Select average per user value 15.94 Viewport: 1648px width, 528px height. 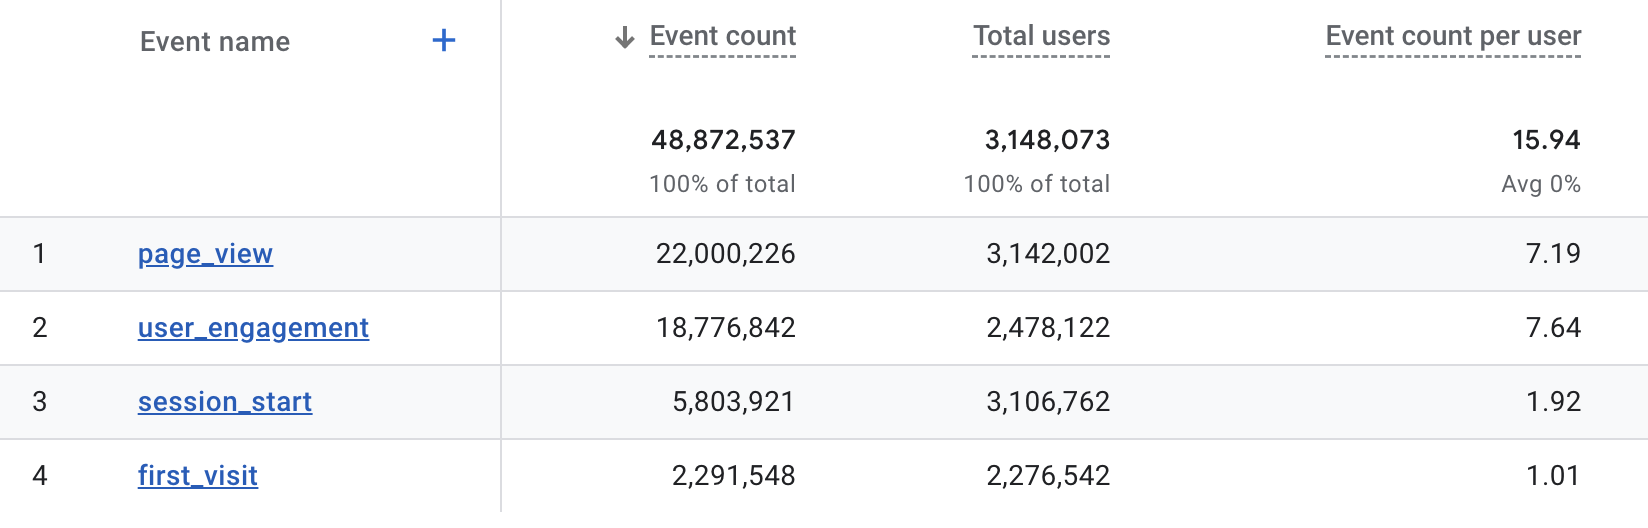pyautogui.click(x=1547, y=140)
